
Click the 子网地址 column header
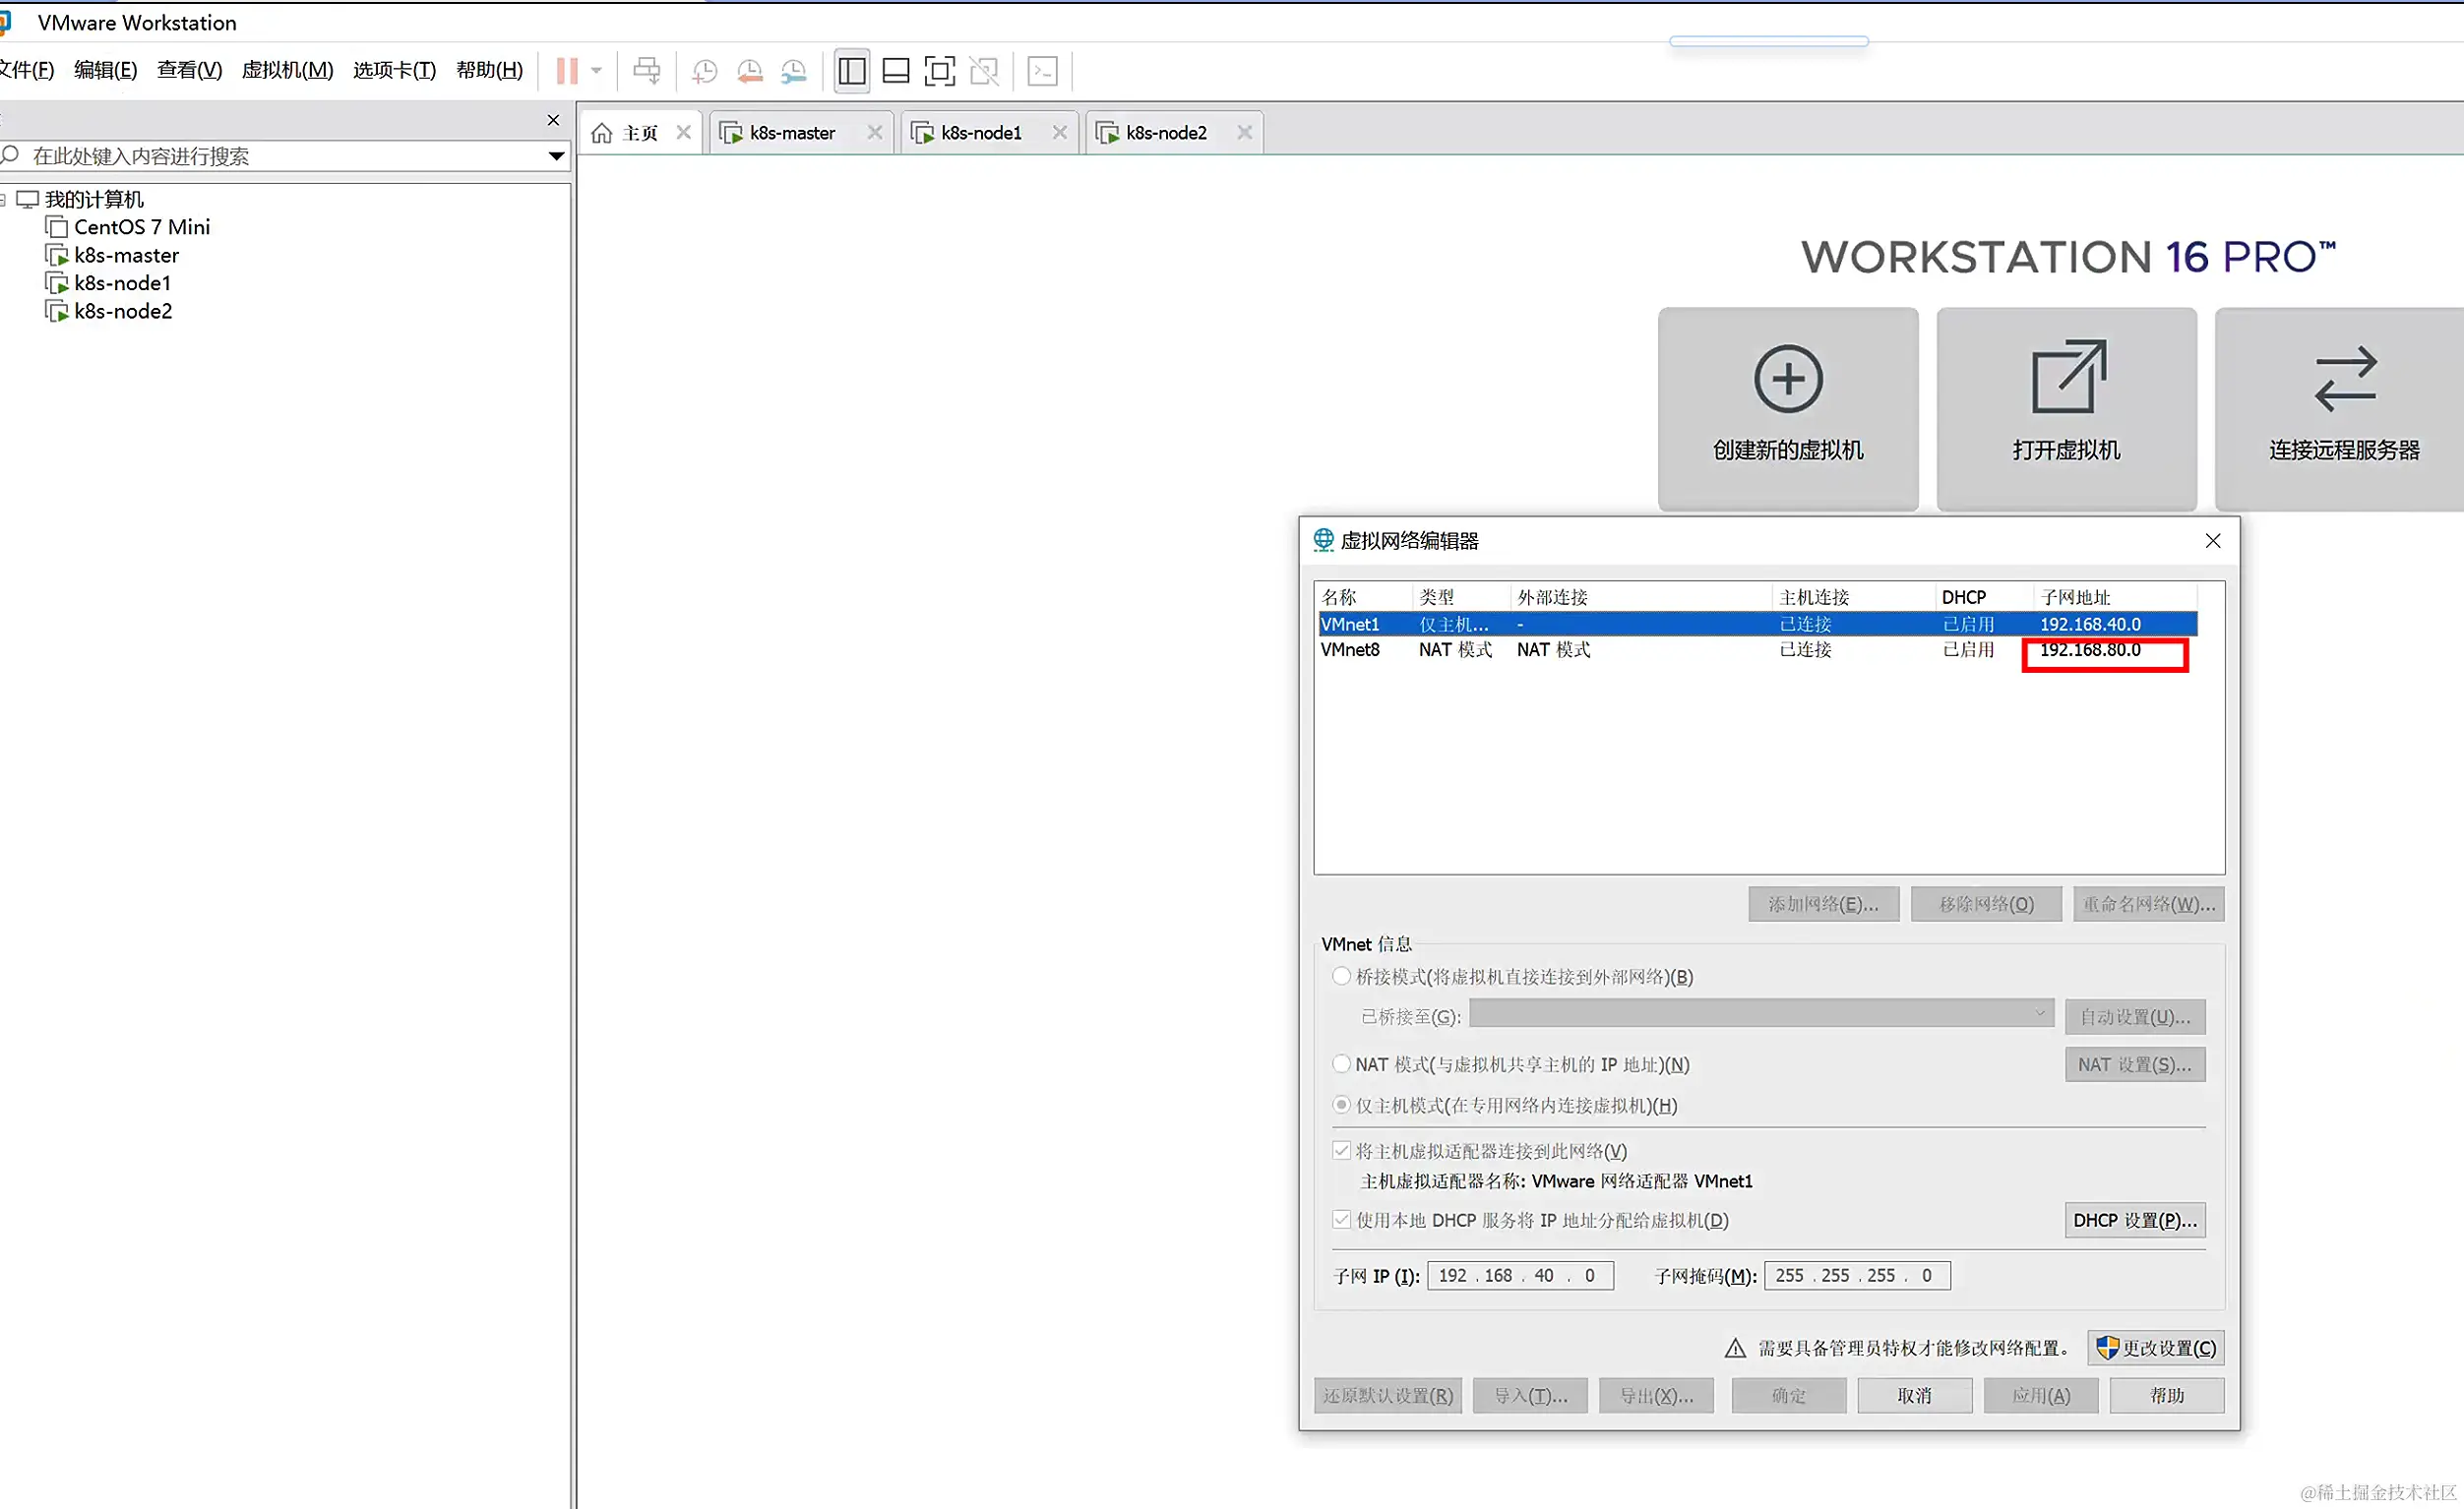[2115, 597]
